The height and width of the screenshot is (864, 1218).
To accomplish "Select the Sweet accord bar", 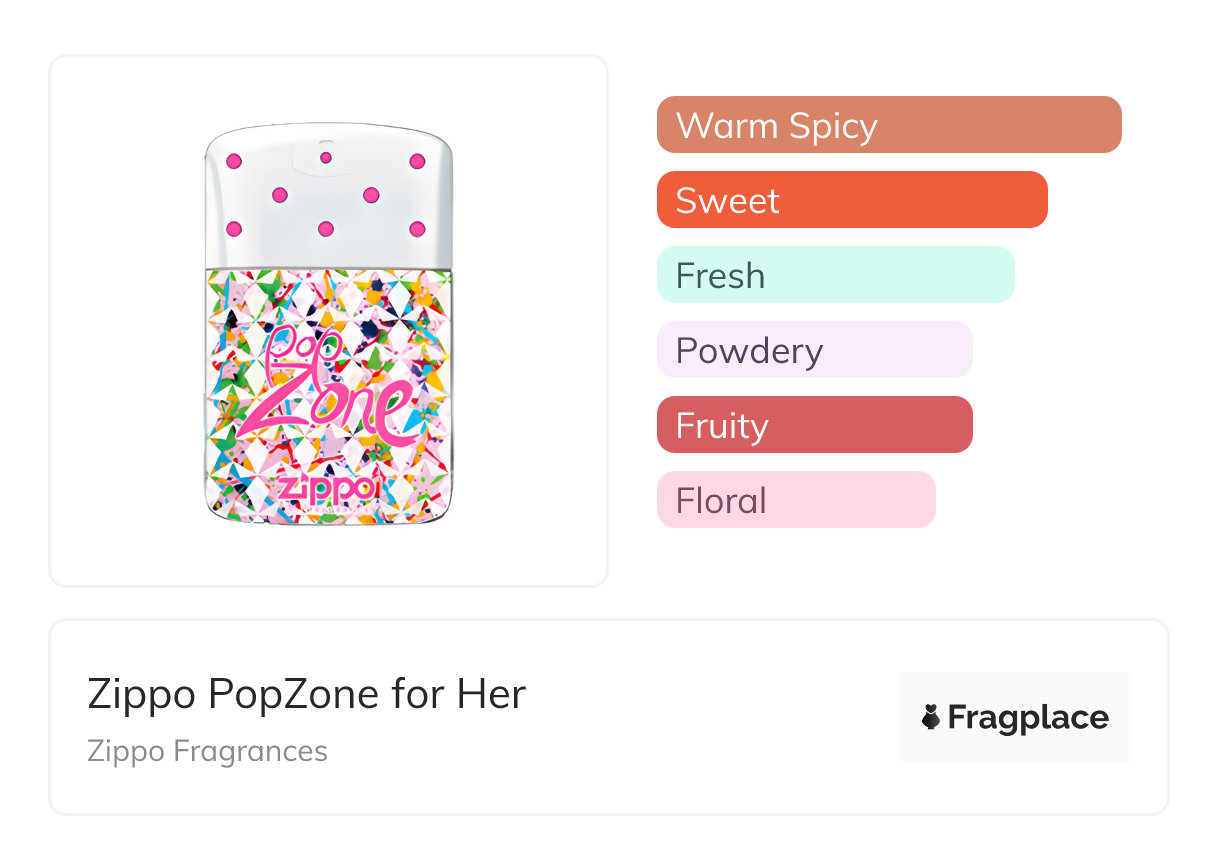I will 851,200.
